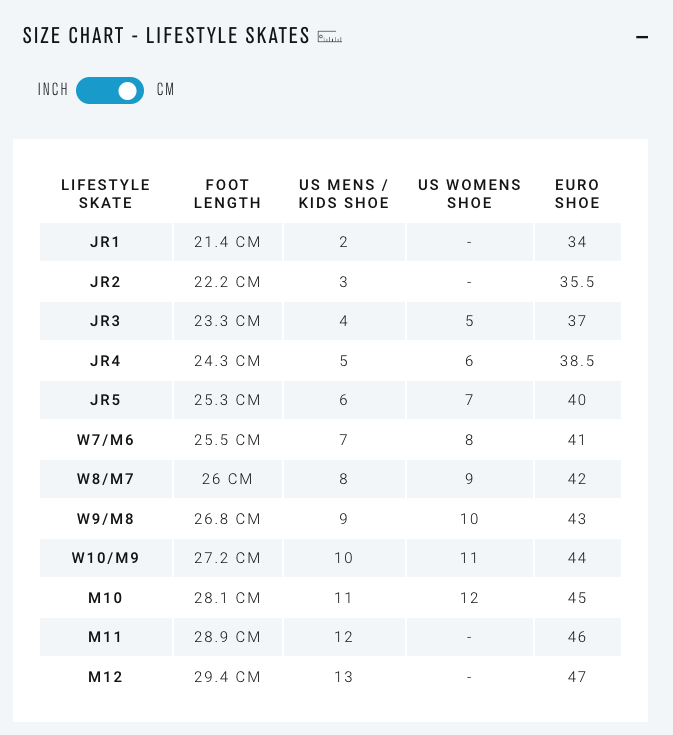Click the 26 CM foot length cell

[227, 479]
